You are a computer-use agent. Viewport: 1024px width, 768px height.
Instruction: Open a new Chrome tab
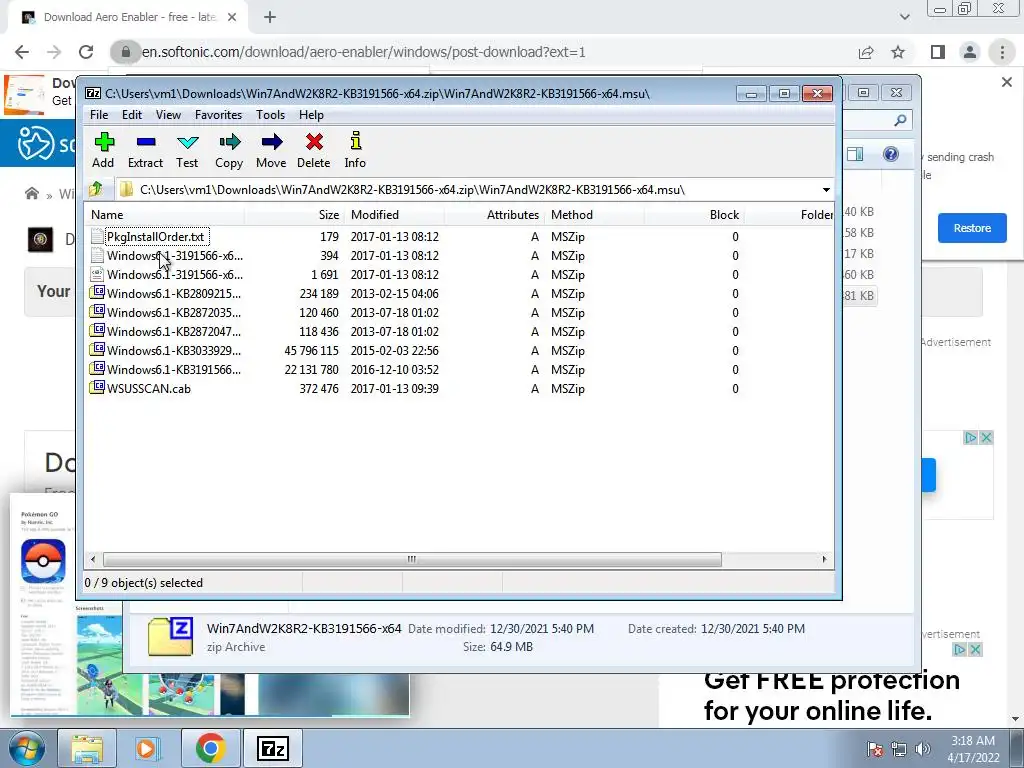(x=270, y=18)
